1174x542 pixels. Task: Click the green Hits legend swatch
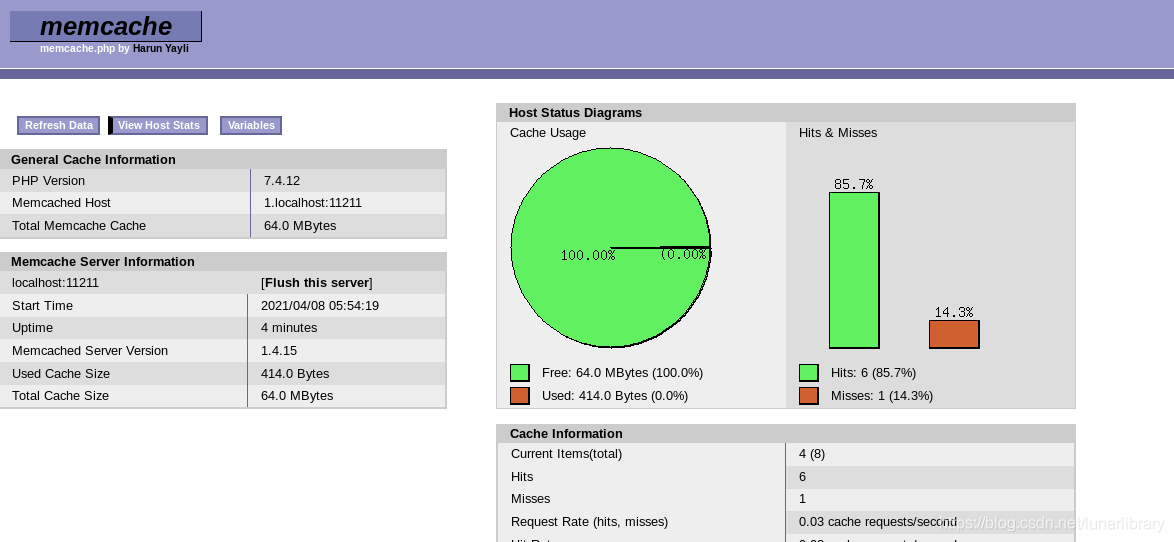tap(809, 373)
